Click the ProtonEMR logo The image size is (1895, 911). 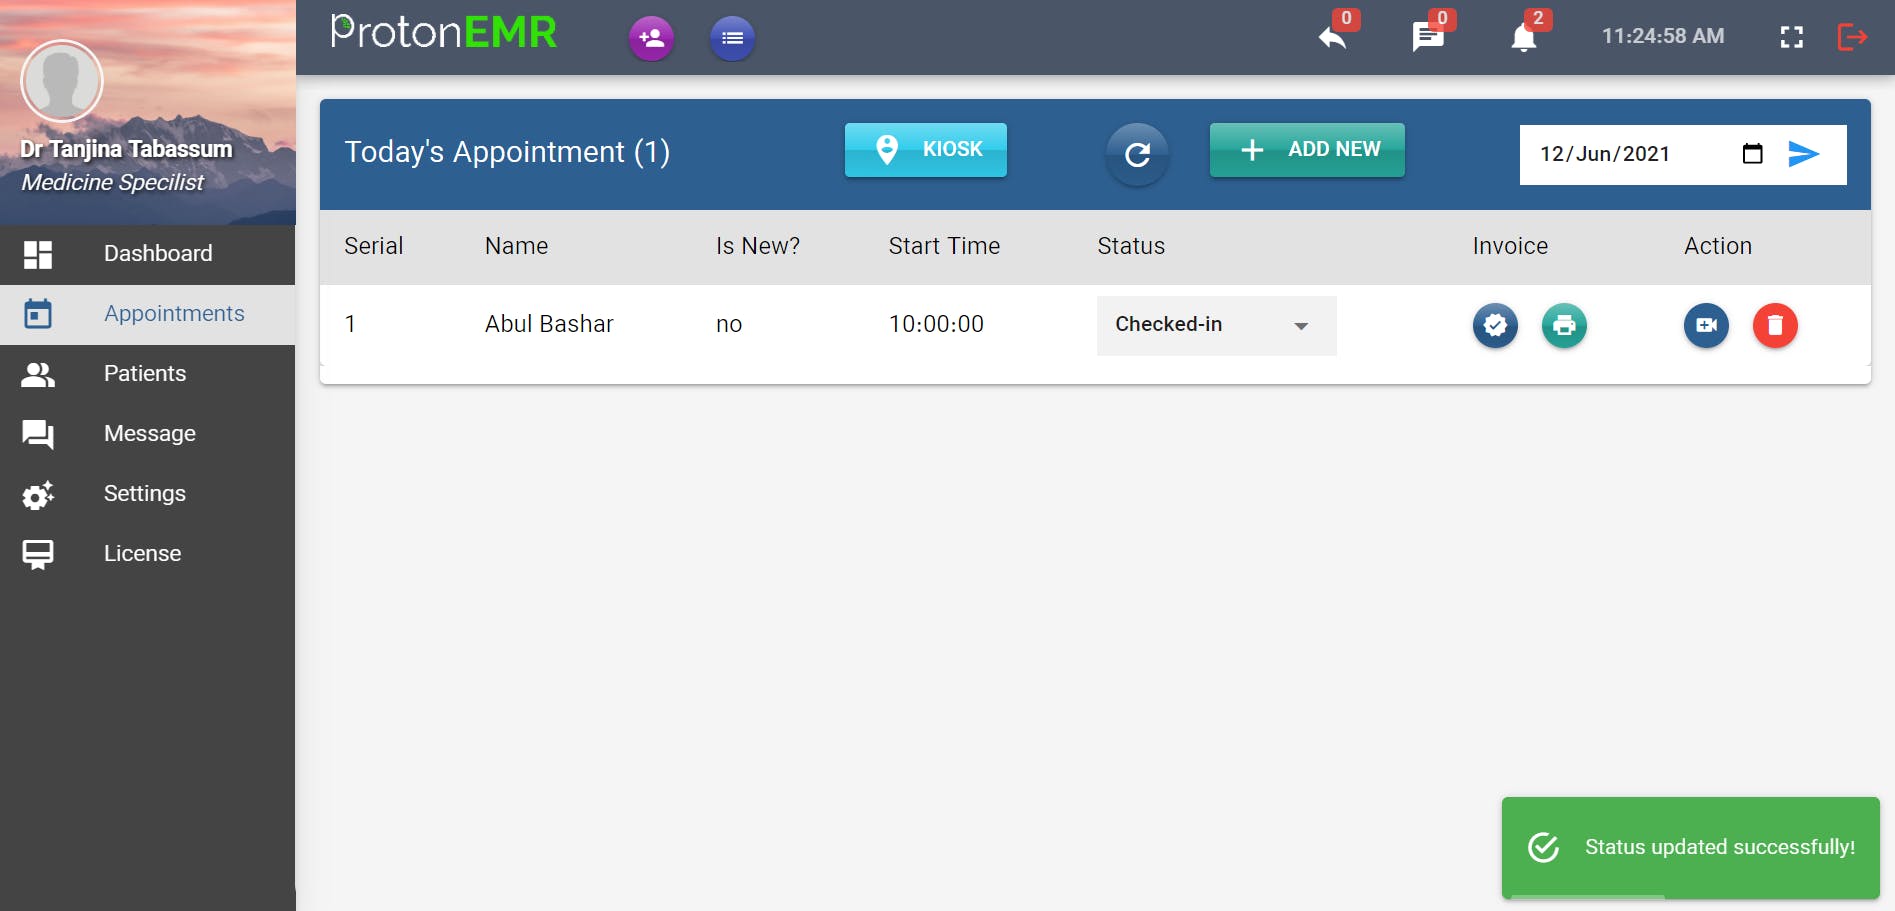pyautogui.click(x=443, y=33)
